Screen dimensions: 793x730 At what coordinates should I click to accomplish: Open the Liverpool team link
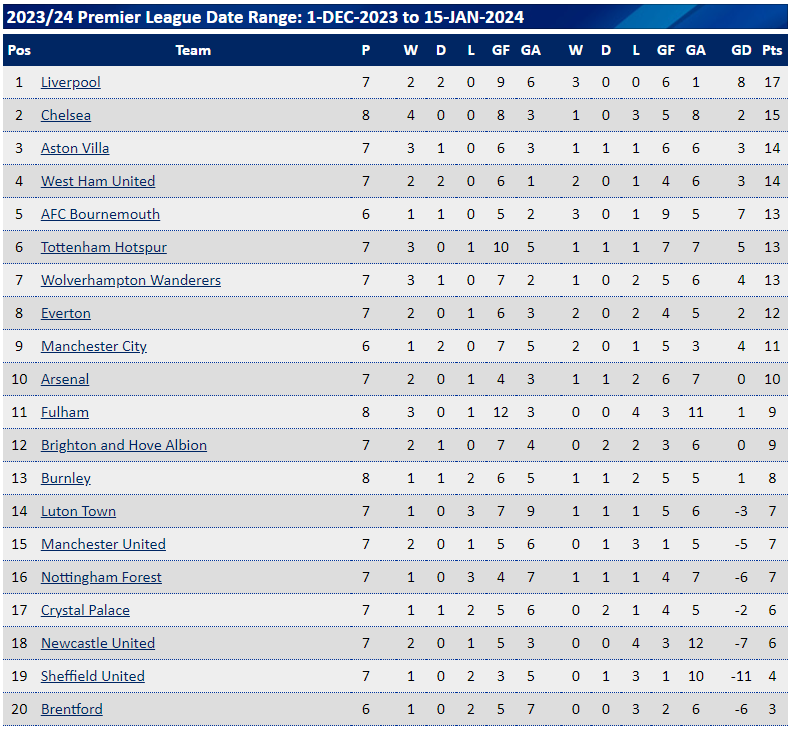click(x=71, y=82)
